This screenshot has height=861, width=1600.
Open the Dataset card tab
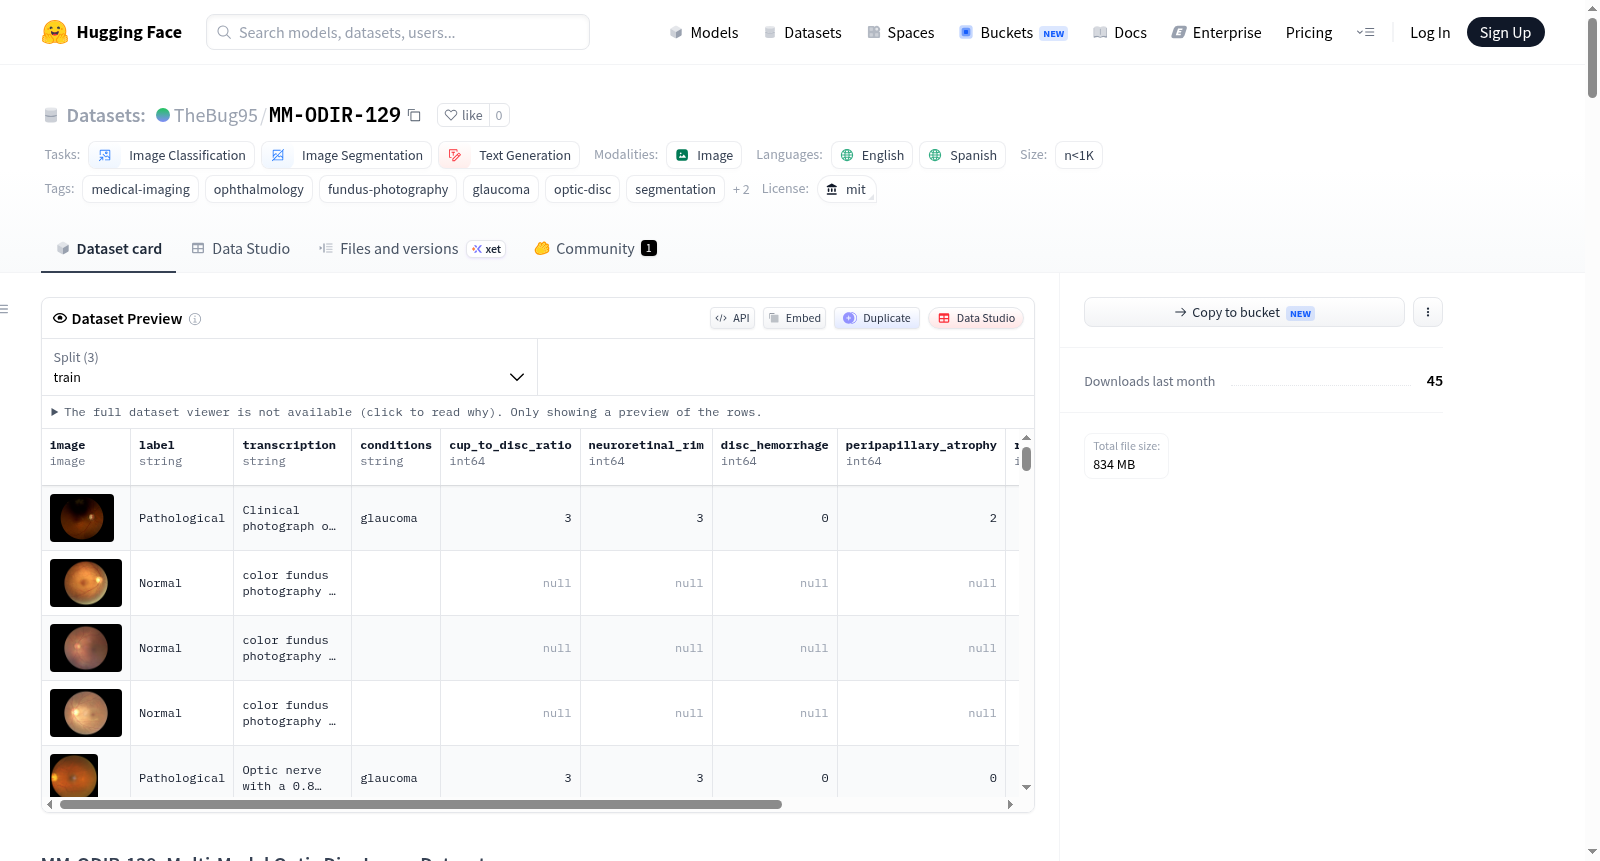pos(109,249)
